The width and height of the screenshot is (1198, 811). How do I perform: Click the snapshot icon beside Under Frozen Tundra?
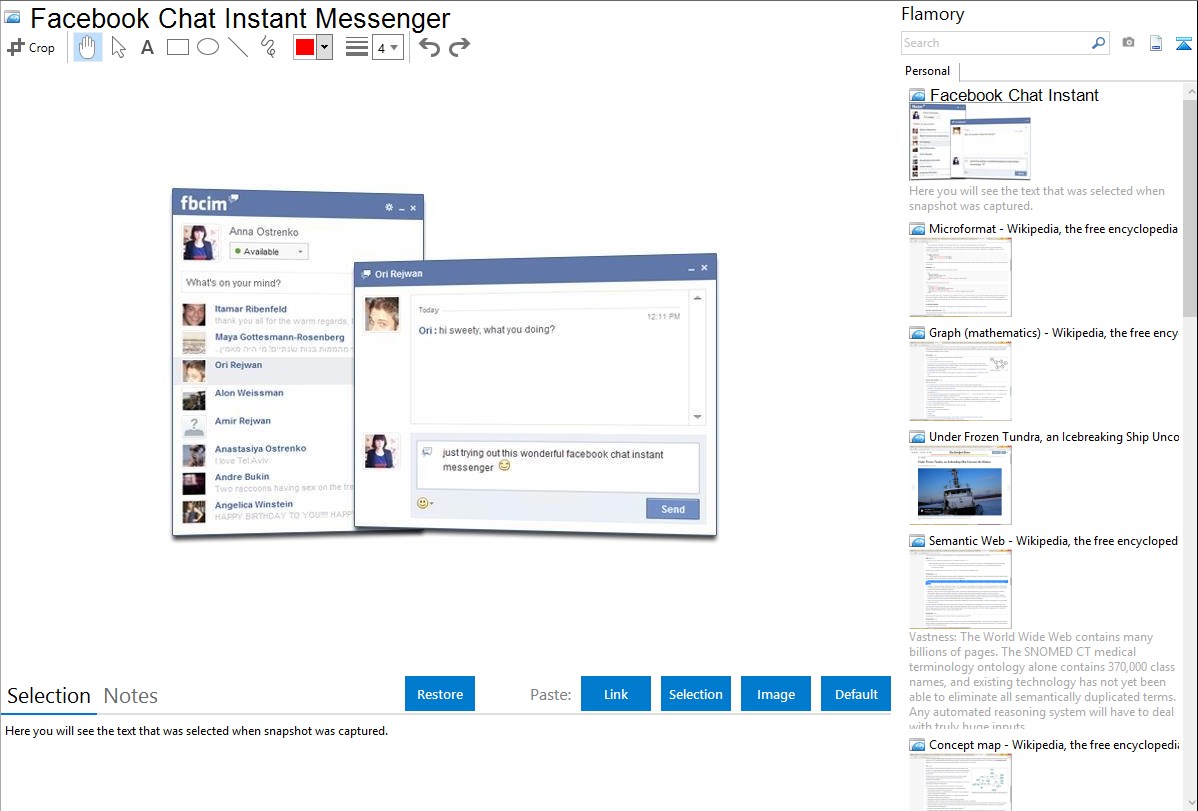(917, 437)
